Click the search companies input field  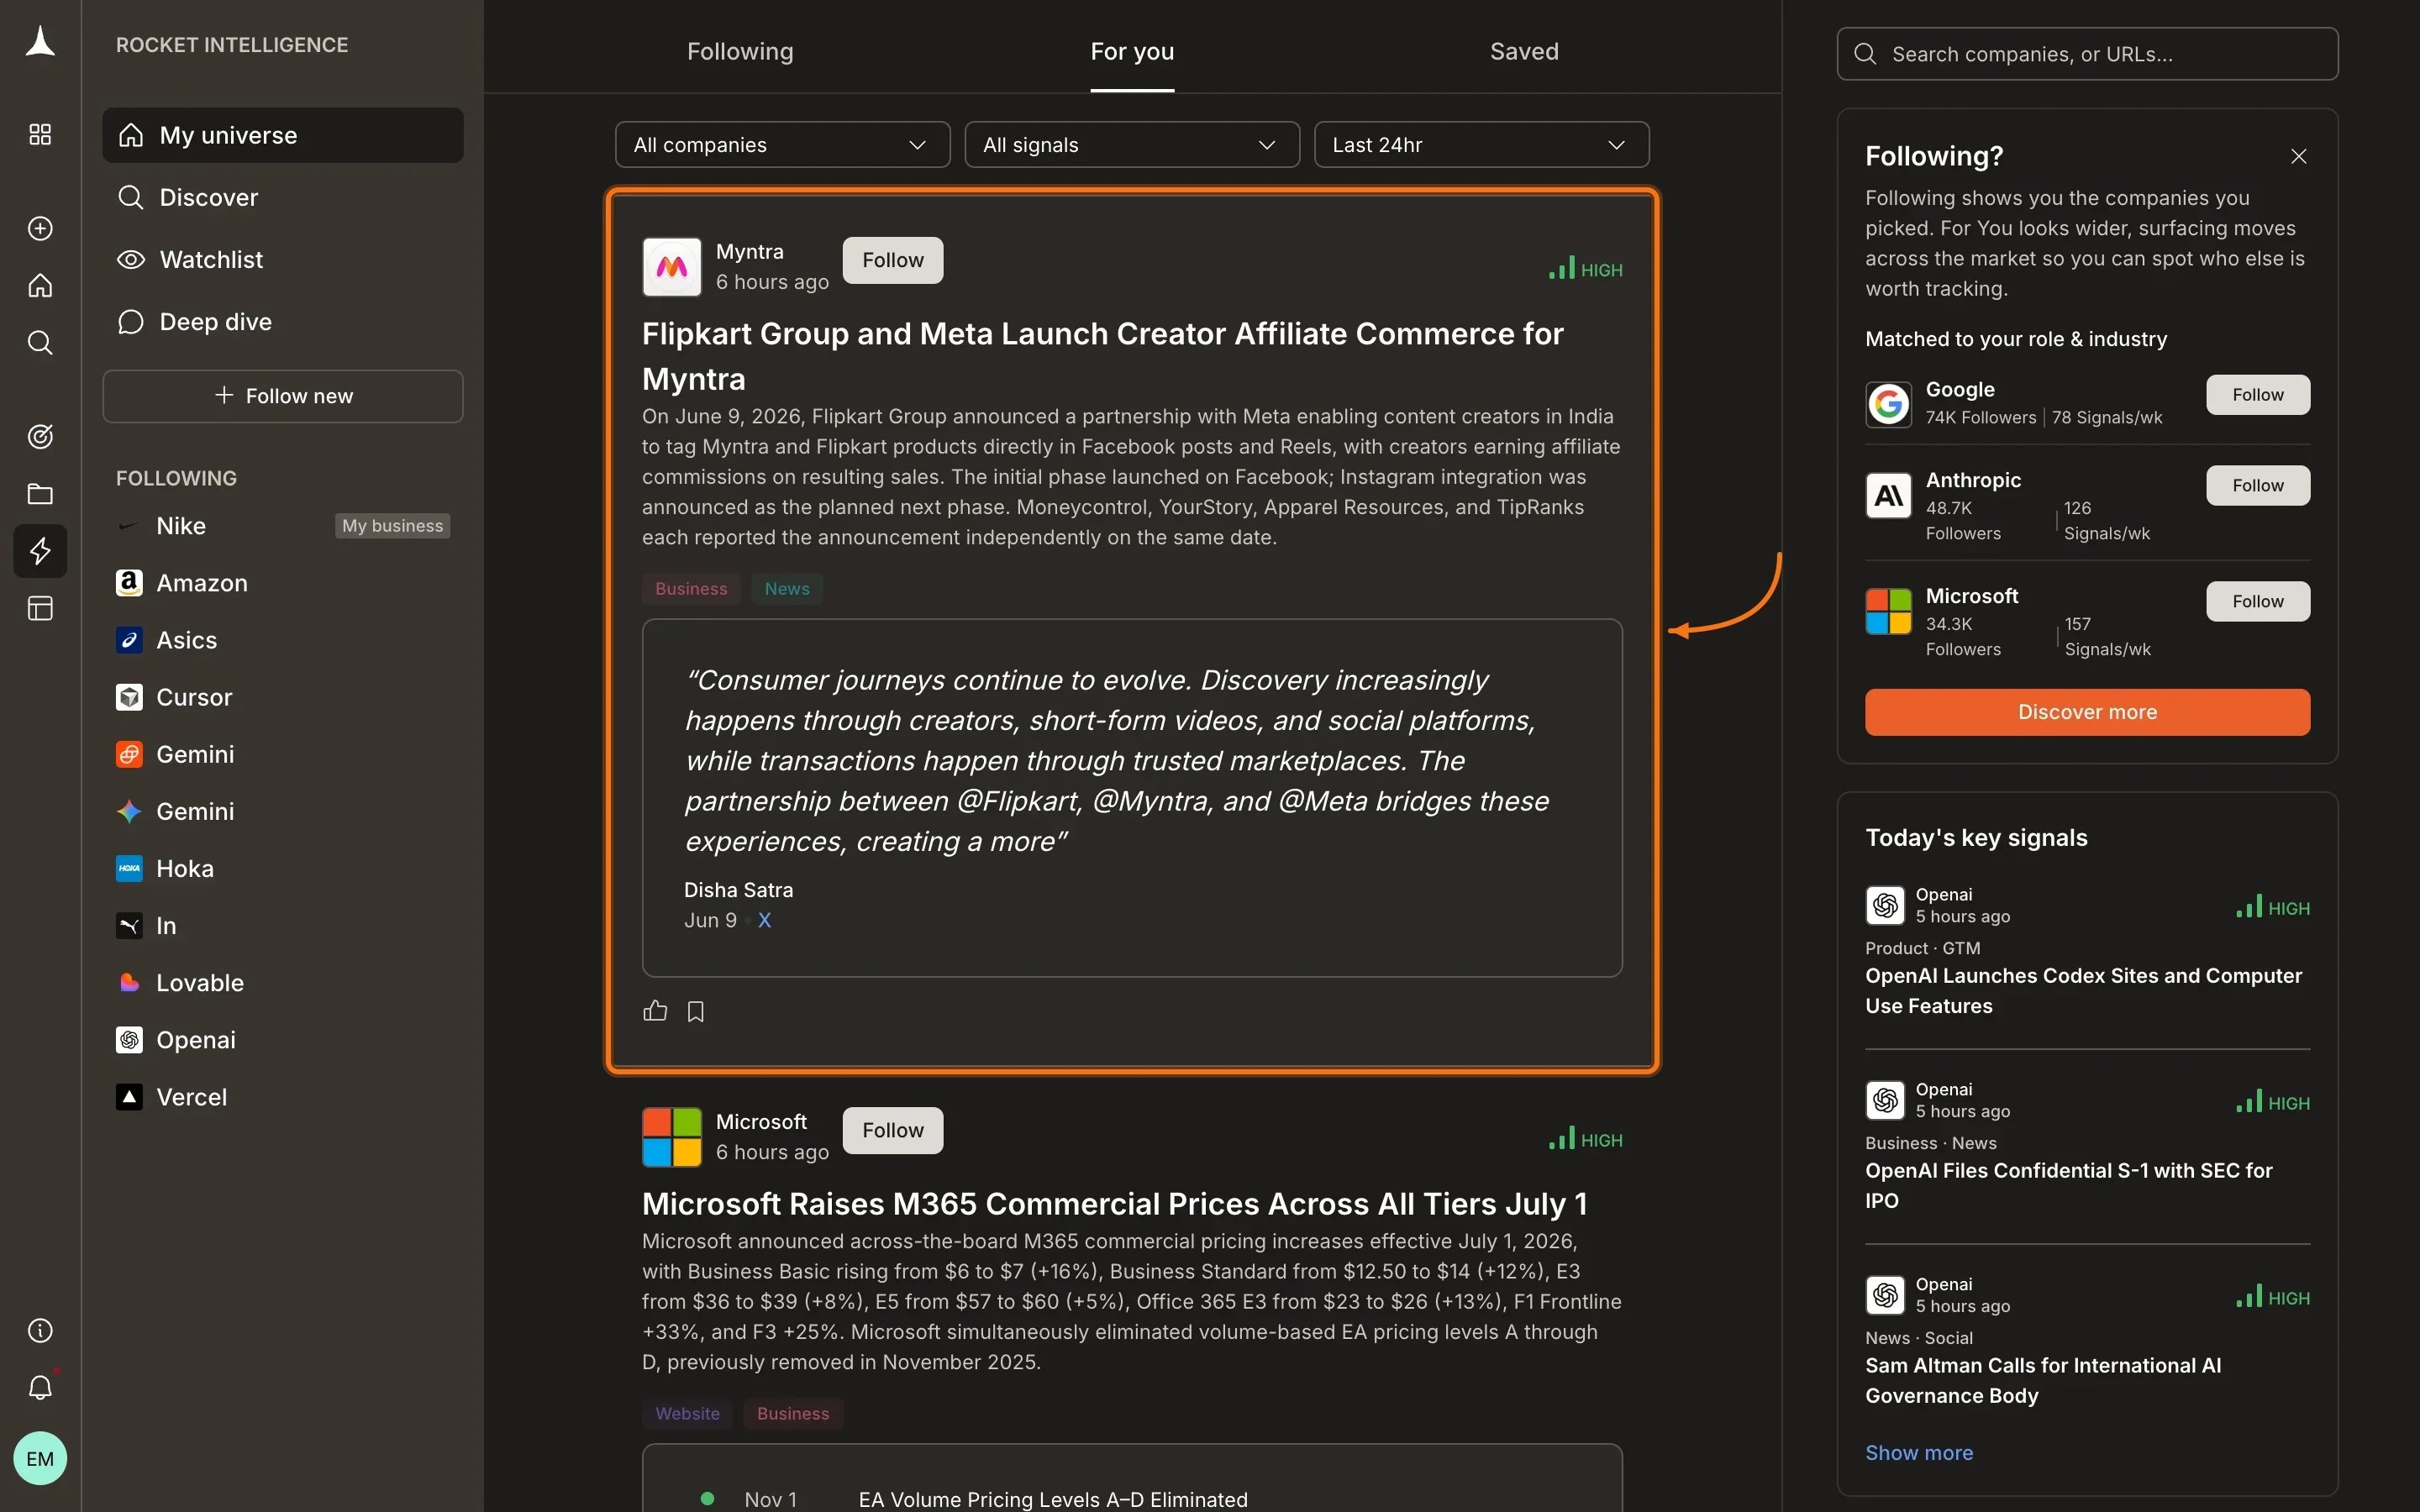2087,54
